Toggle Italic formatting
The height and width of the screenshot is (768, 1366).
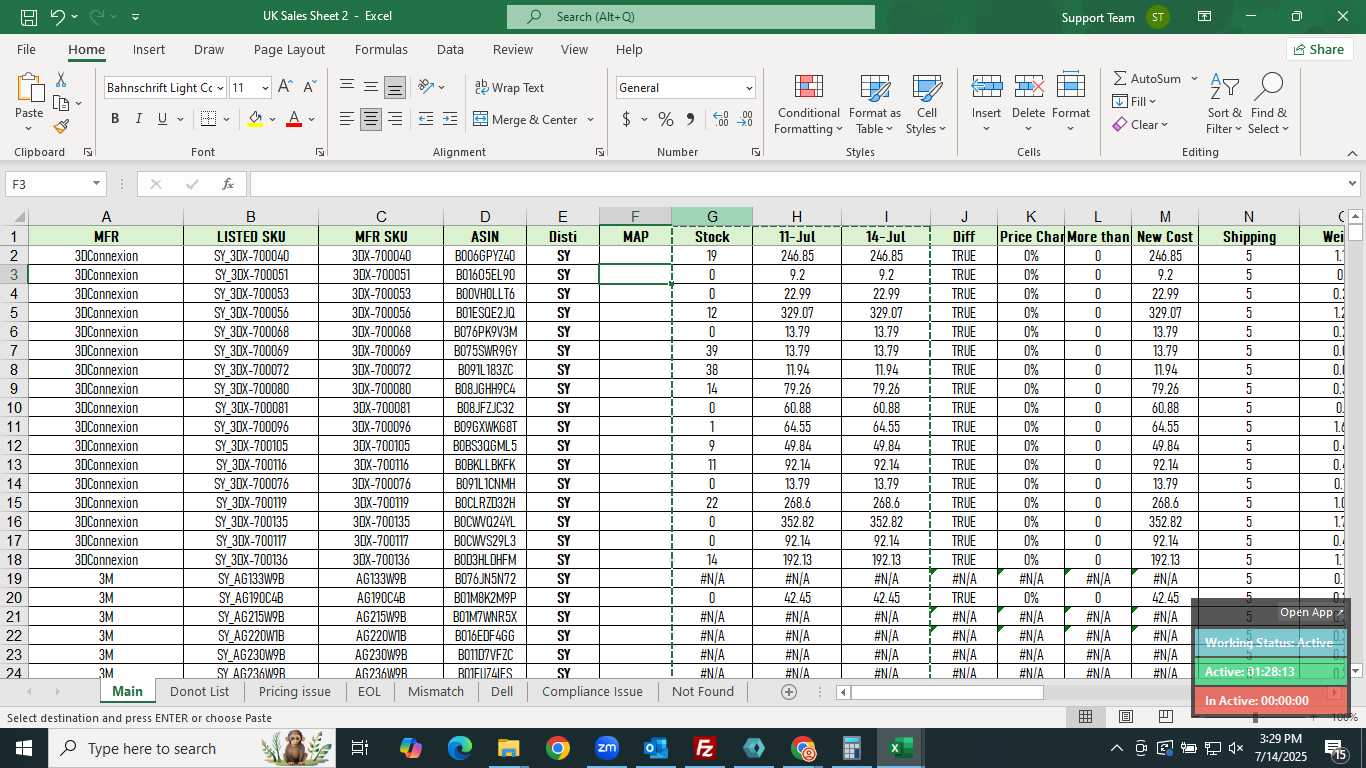[139, 119]
